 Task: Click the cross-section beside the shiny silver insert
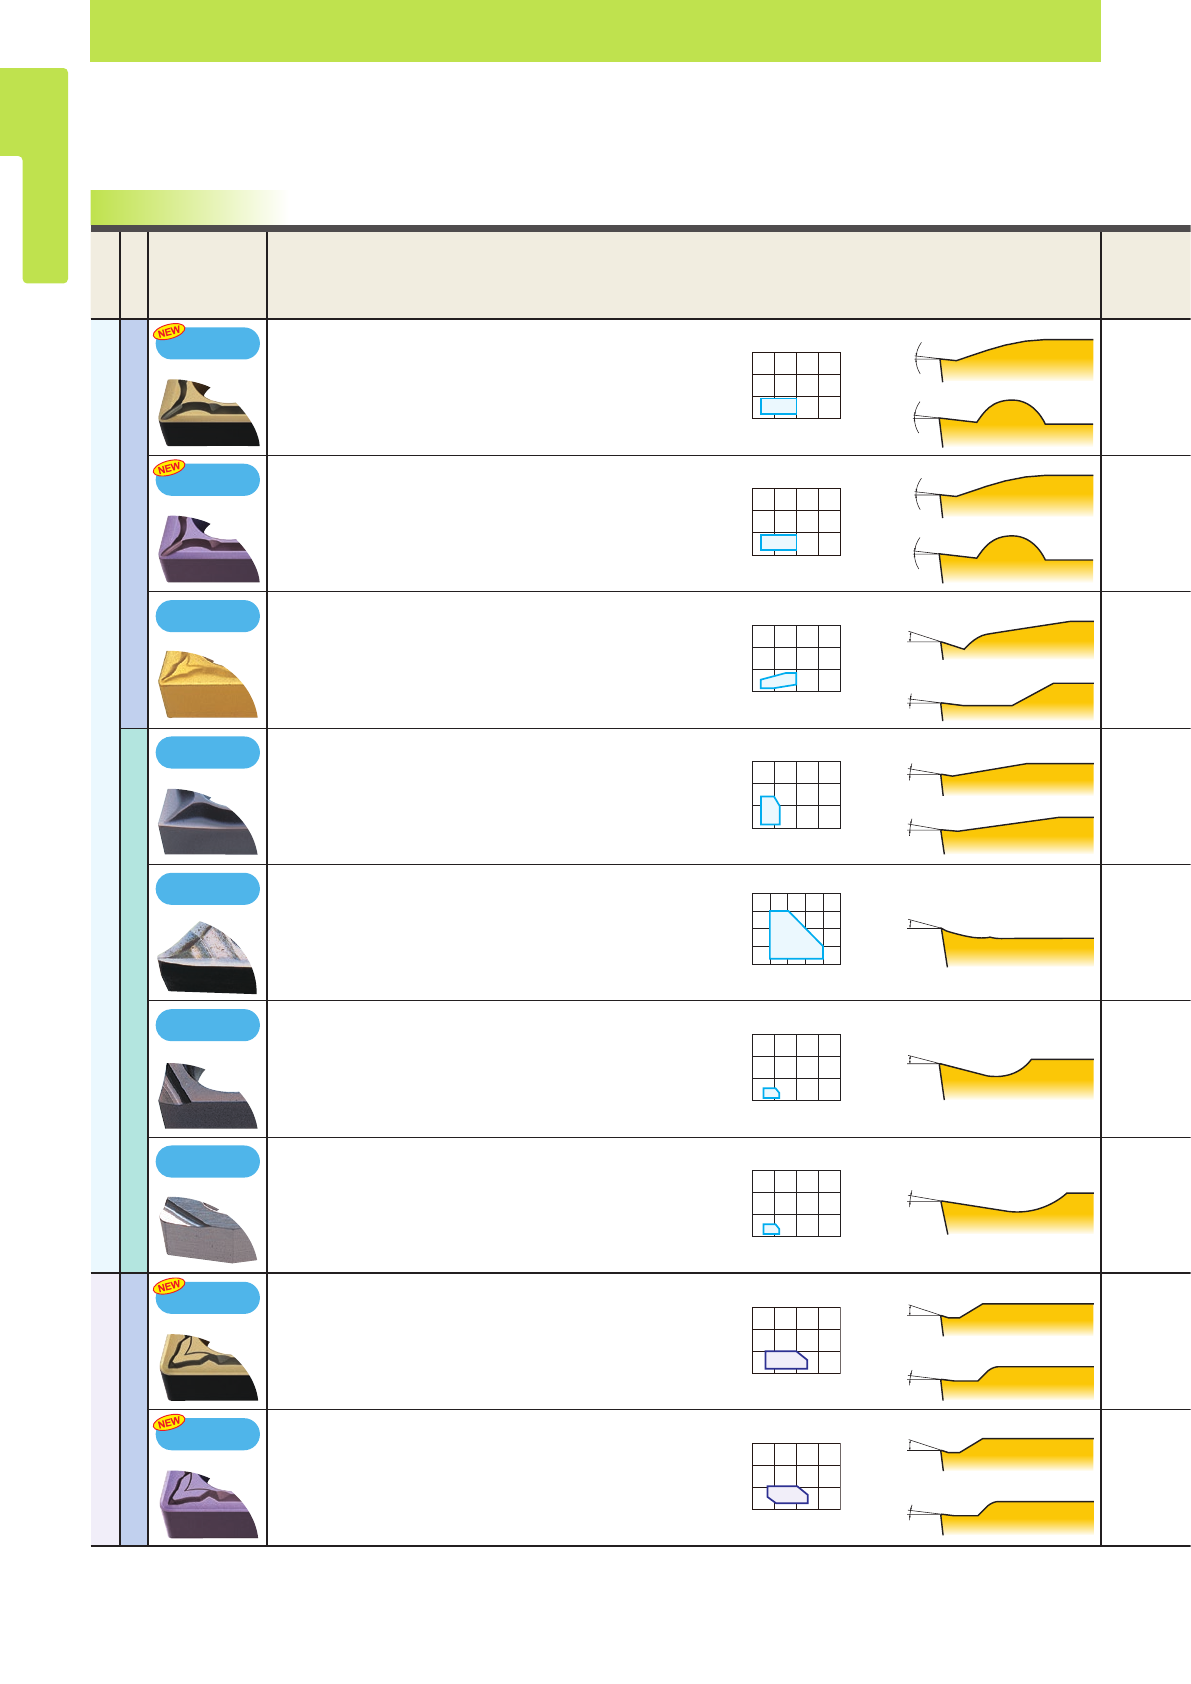point(1000,941)
